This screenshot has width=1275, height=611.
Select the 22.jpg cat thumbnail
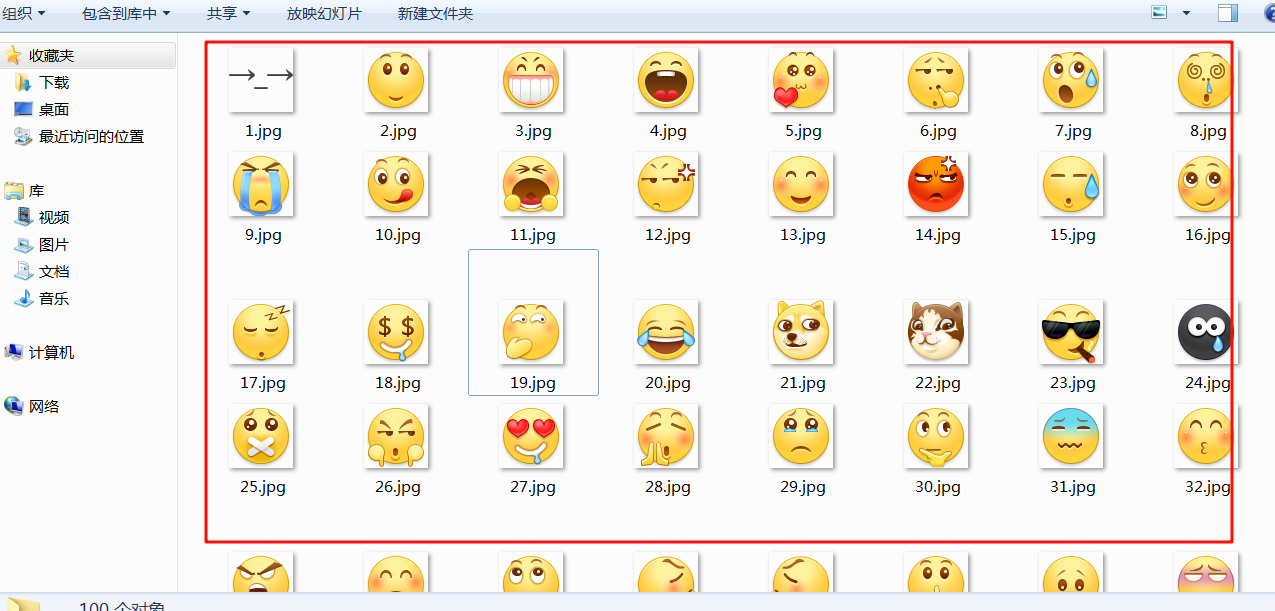click(x=936, y=332)
